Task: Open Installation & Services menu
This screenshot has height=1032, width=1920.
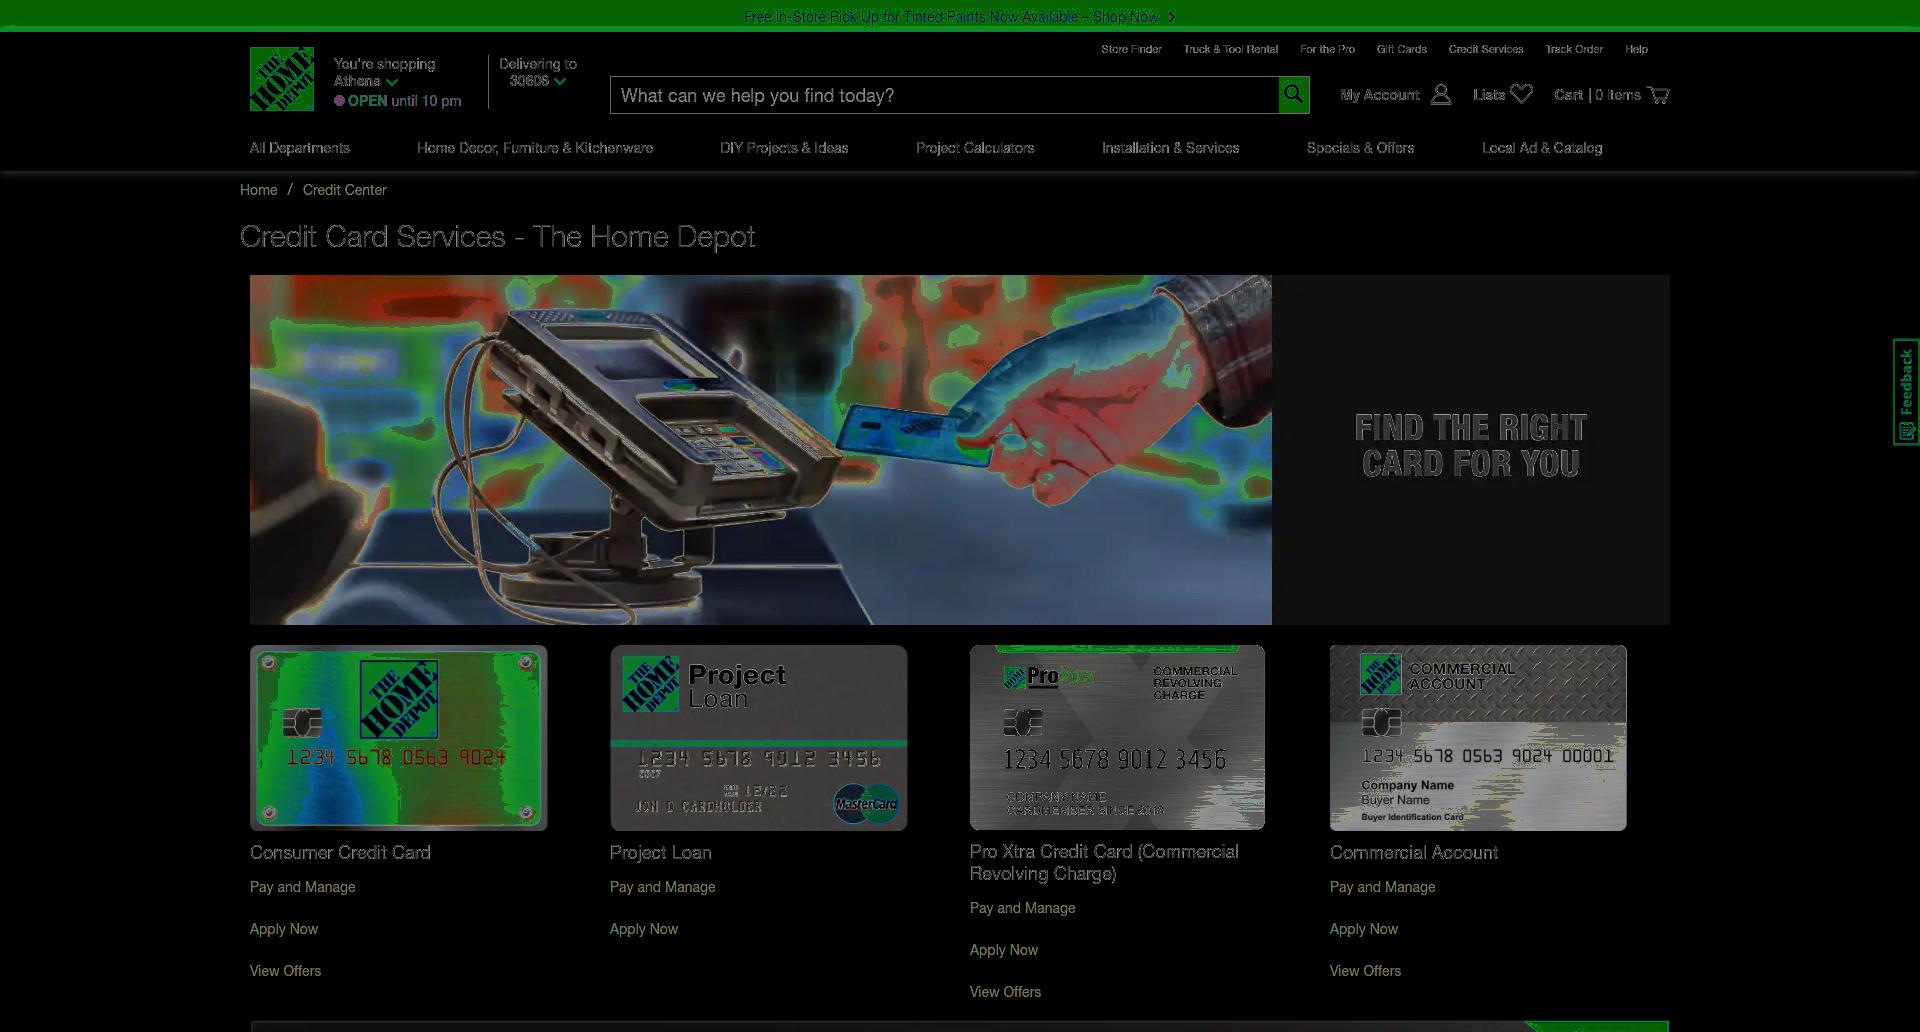Action: click(x=1170, y=148)
